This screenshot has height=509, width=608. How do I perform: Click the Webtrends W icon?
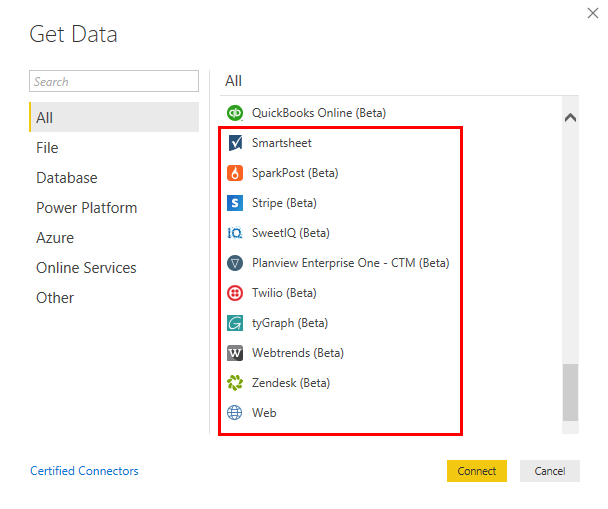235,353
